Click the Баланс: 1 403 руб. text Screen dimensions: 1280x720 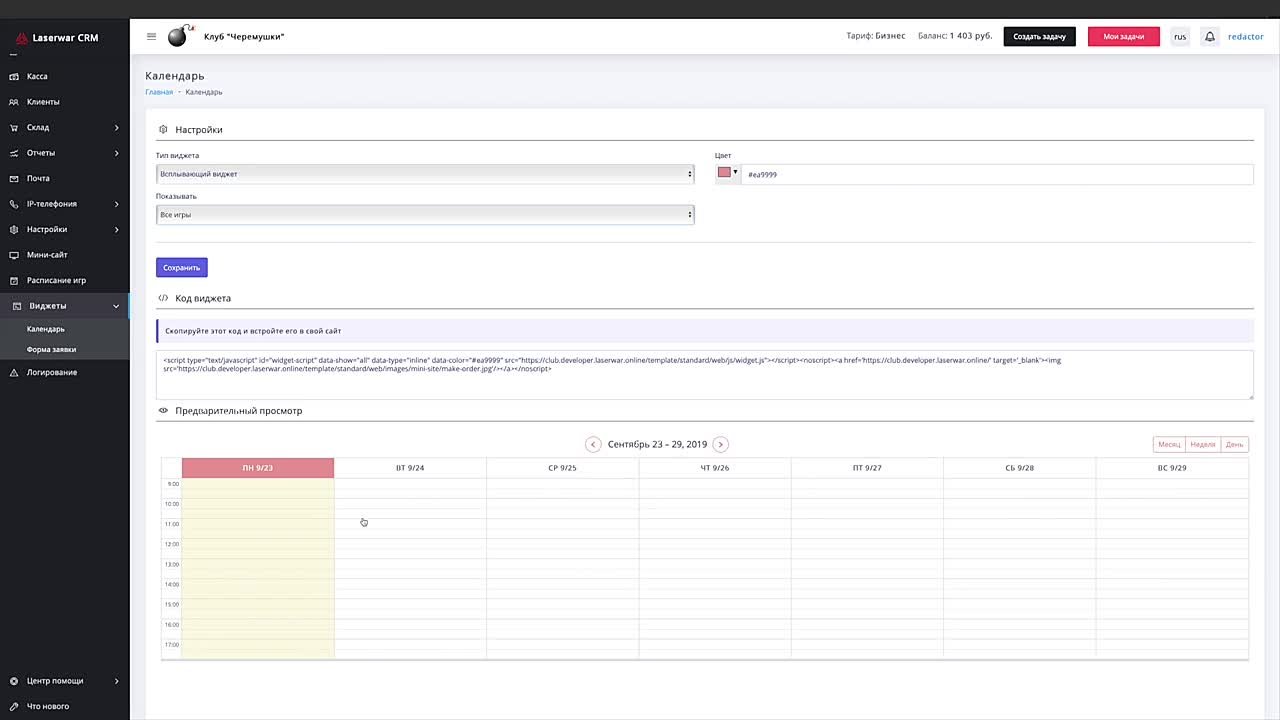tap(955, 36)
